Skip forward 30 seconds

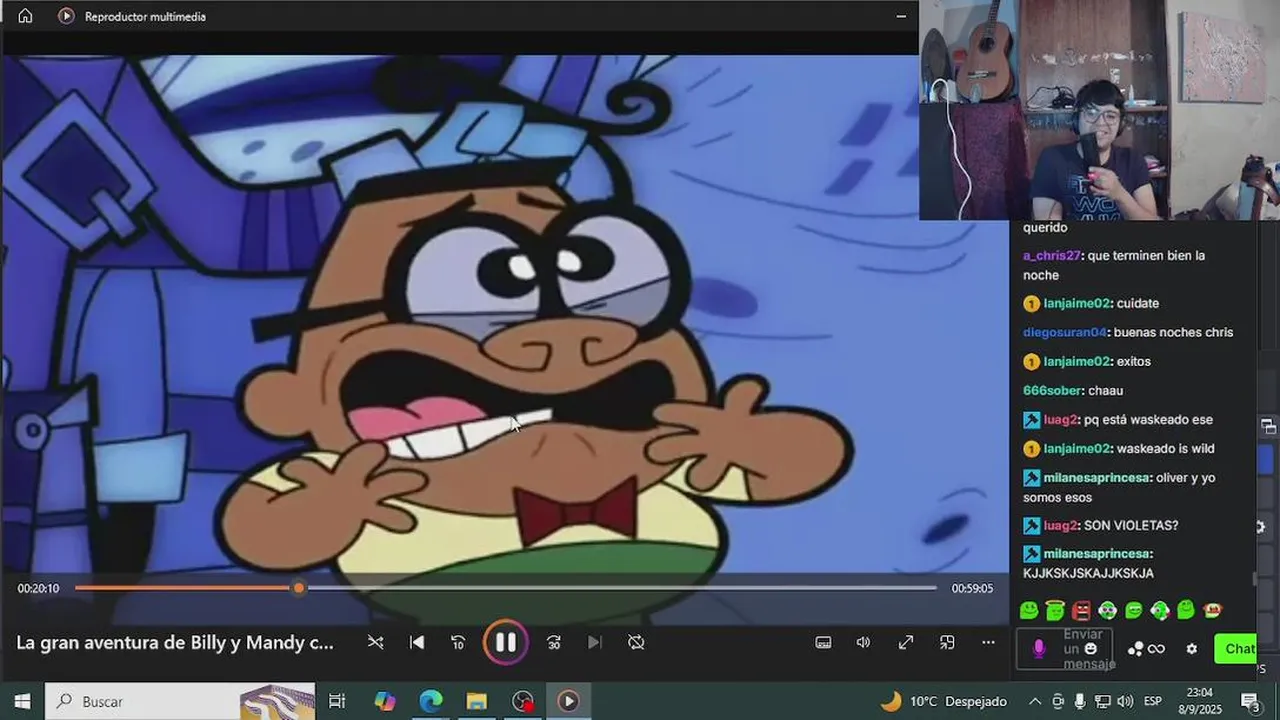(x=553, y=642)
